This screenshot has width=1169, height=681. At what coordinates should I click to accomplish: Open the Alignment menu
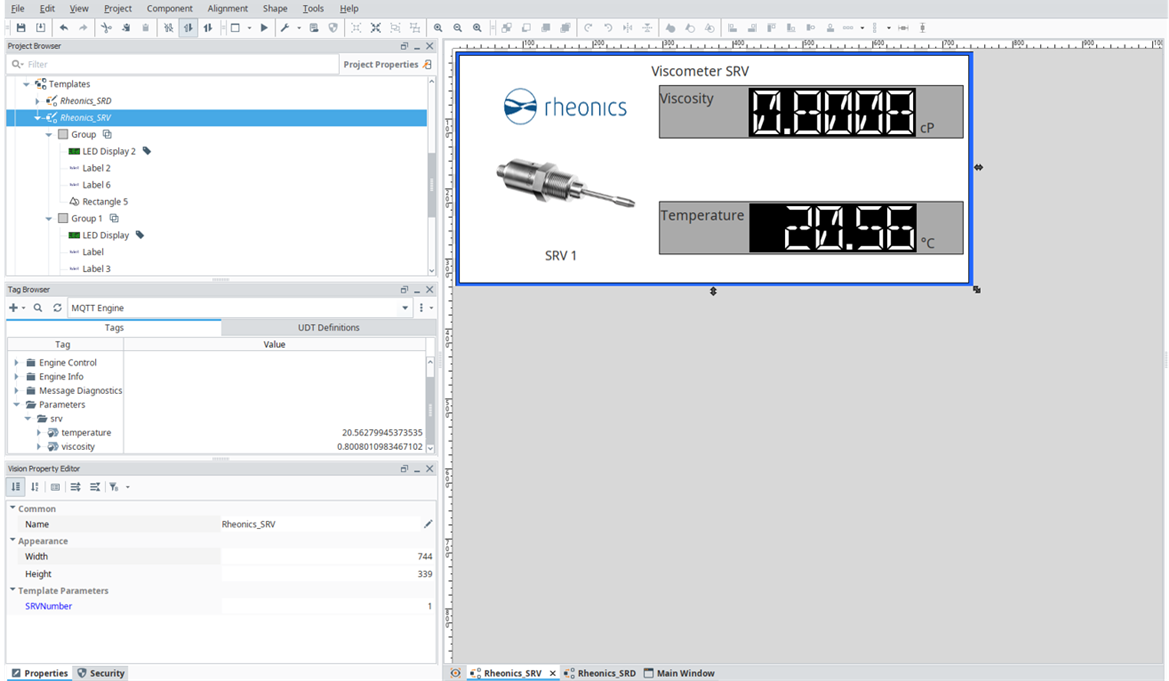click(x=227, y=8)
